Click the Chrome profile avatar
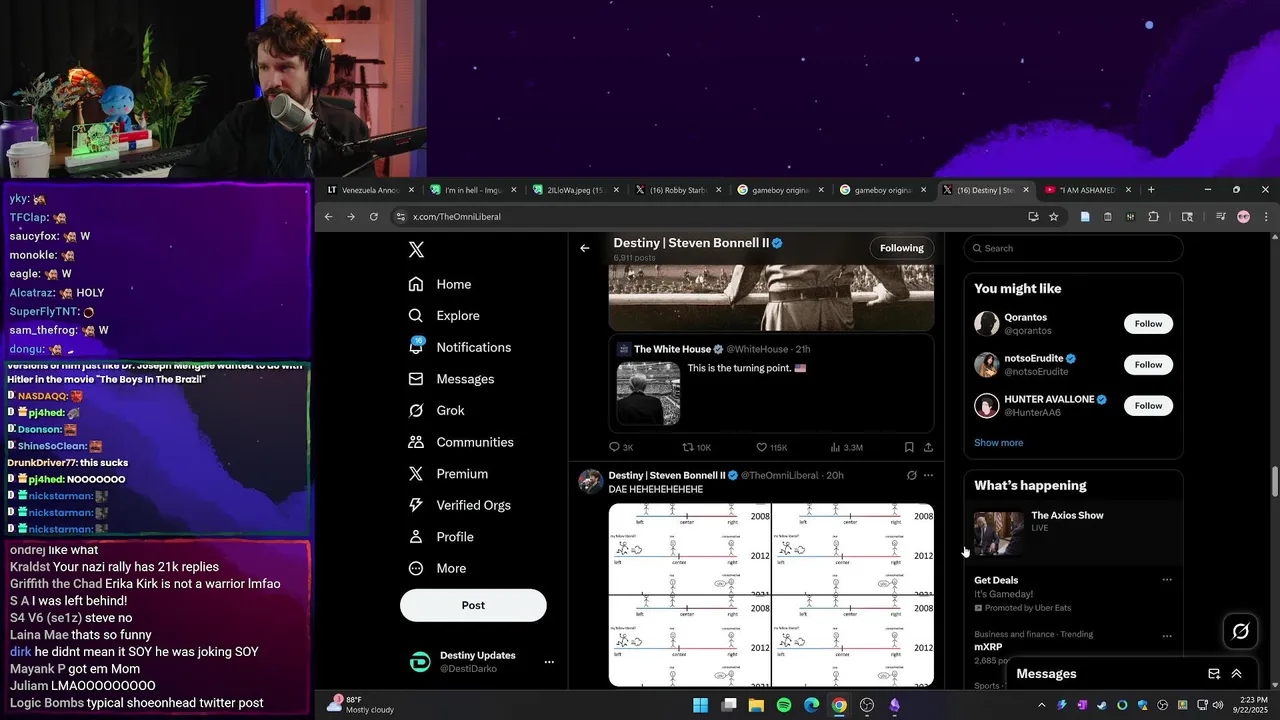This screenshot has height=720, width=1280. 1243,217
